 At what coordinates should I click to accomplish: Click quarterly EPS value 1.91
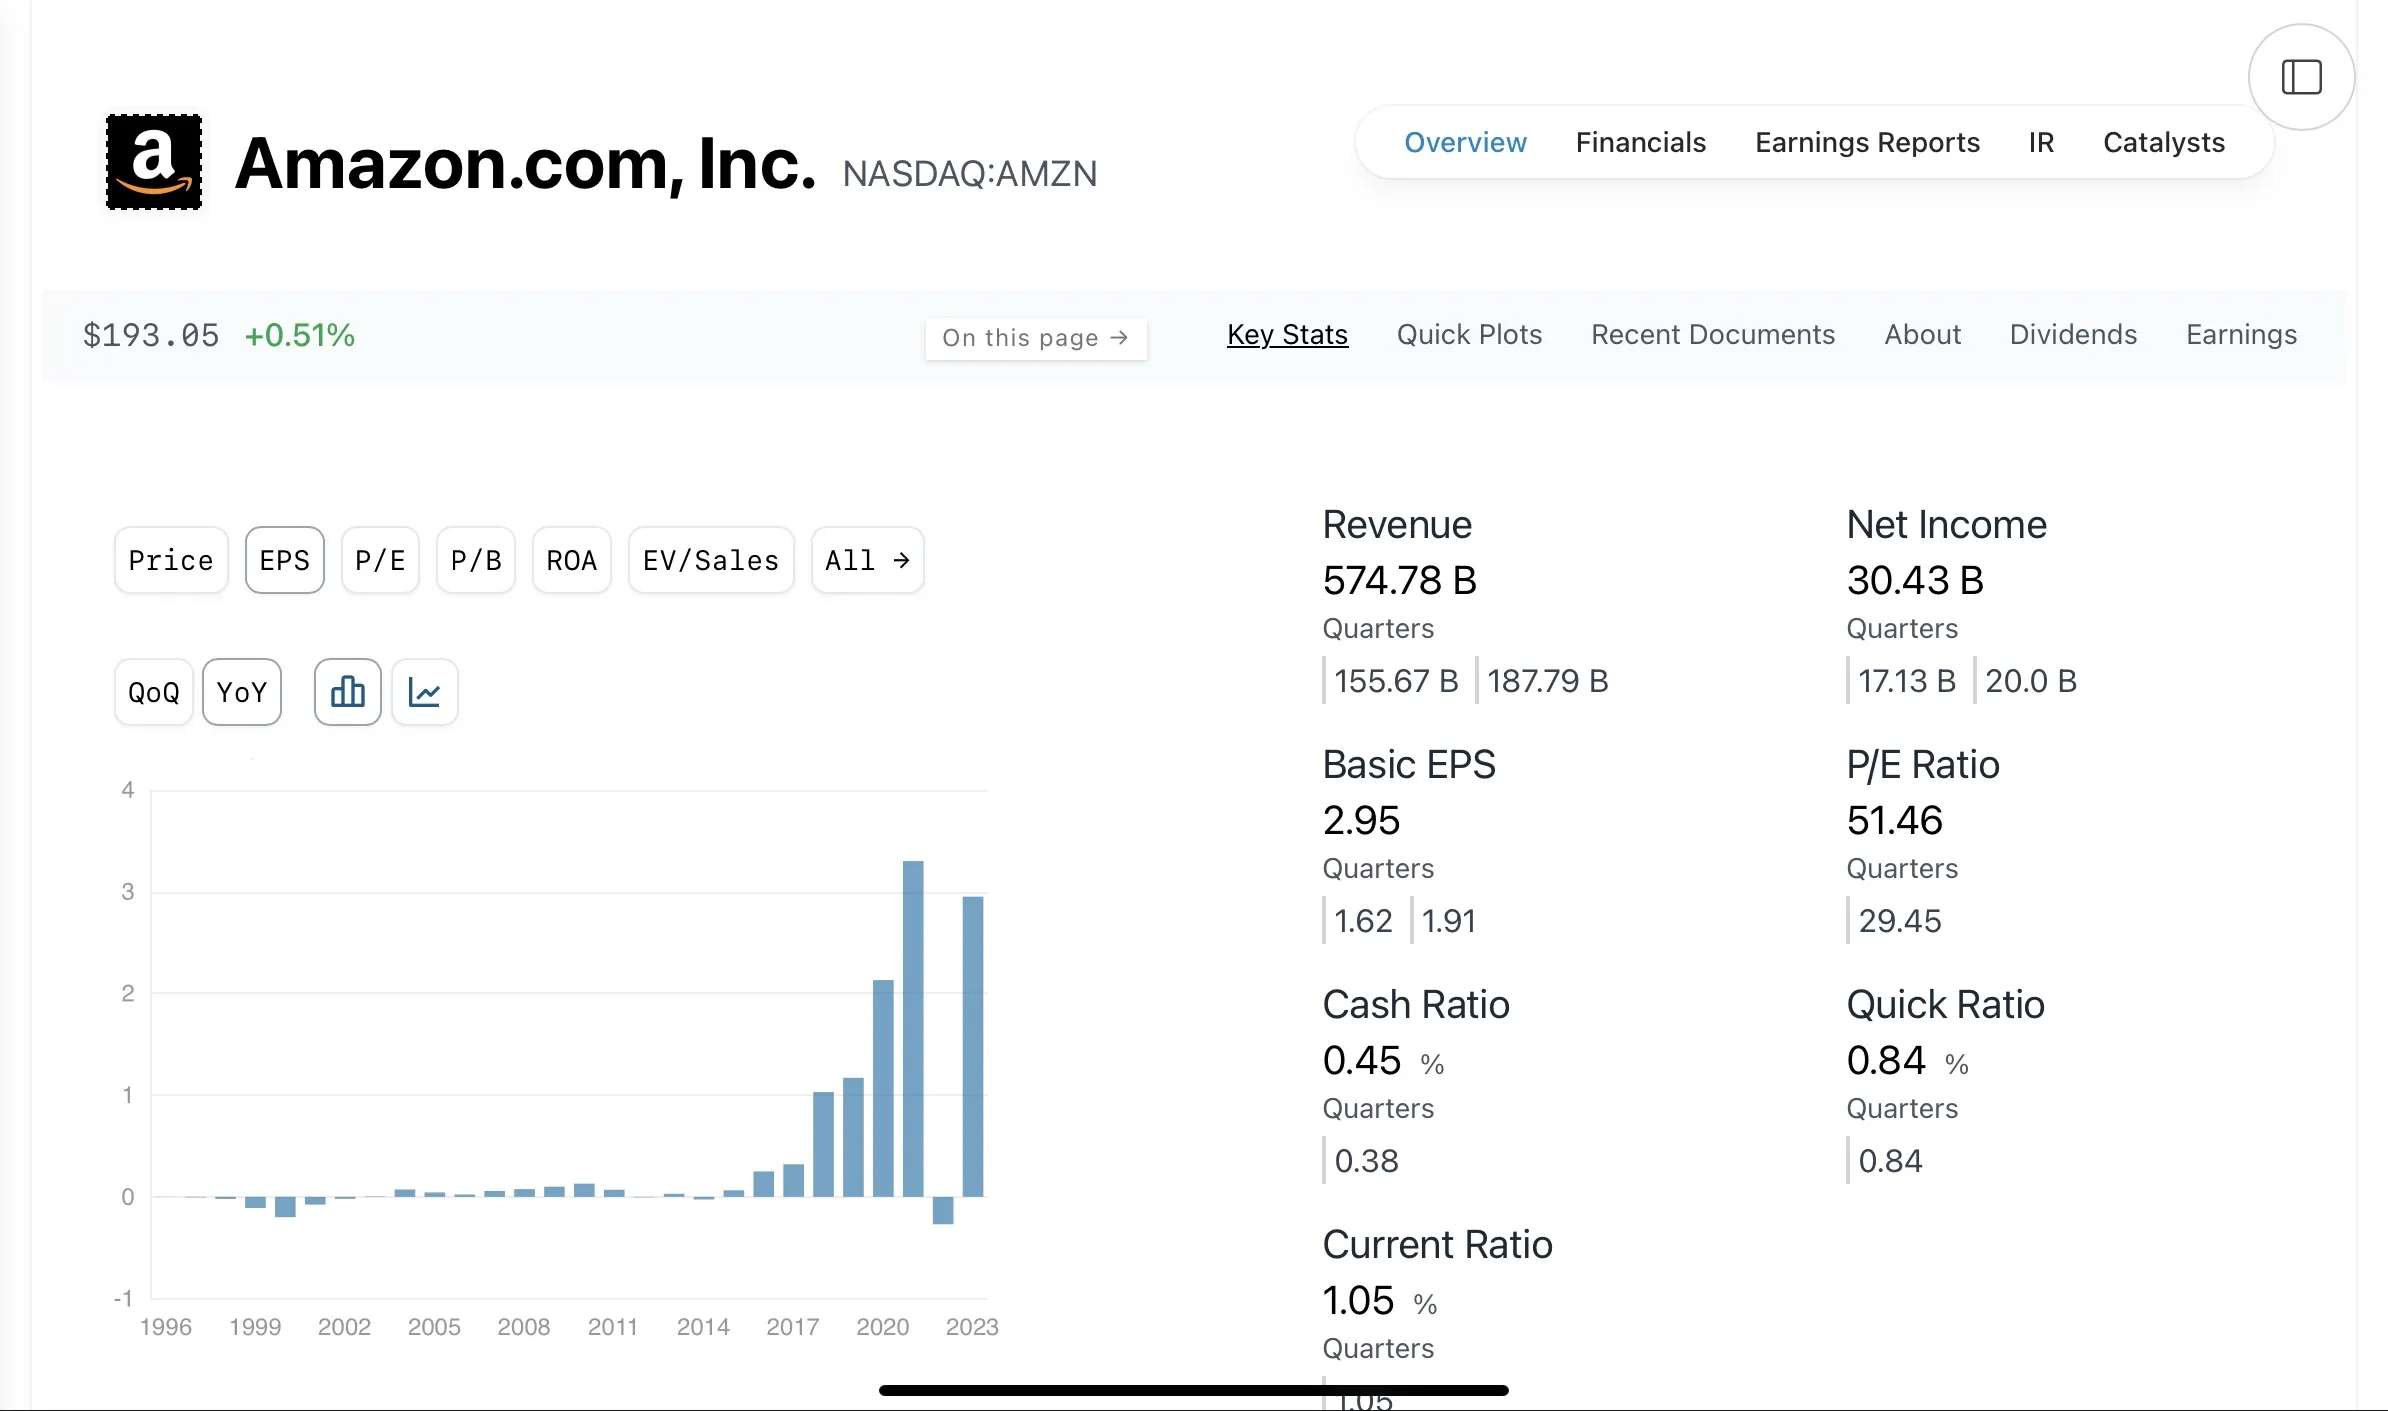pos(1449,921)
